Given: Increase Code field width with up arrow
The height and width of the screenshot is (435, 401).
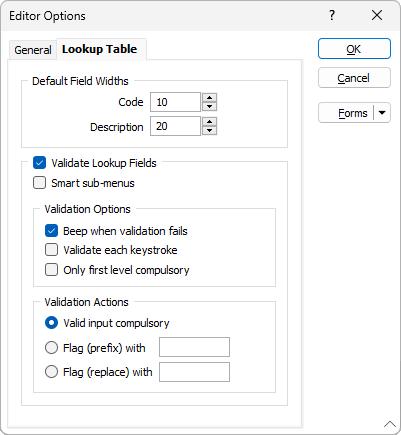Looking at the screenshot, I should 209,98.
